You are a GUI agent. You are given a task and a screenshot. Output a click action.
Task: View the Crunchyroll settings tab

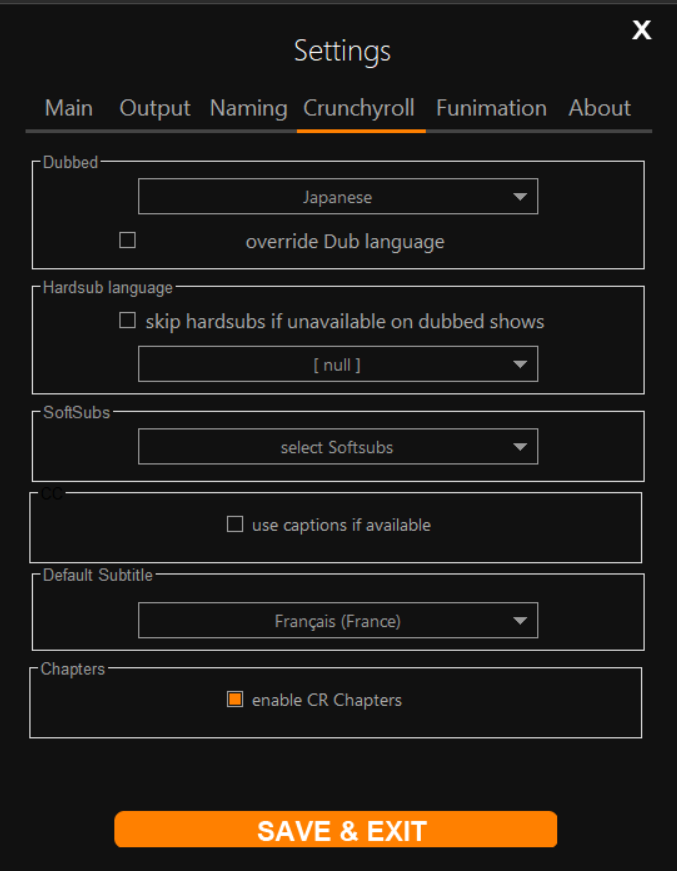tap(360, 108)
